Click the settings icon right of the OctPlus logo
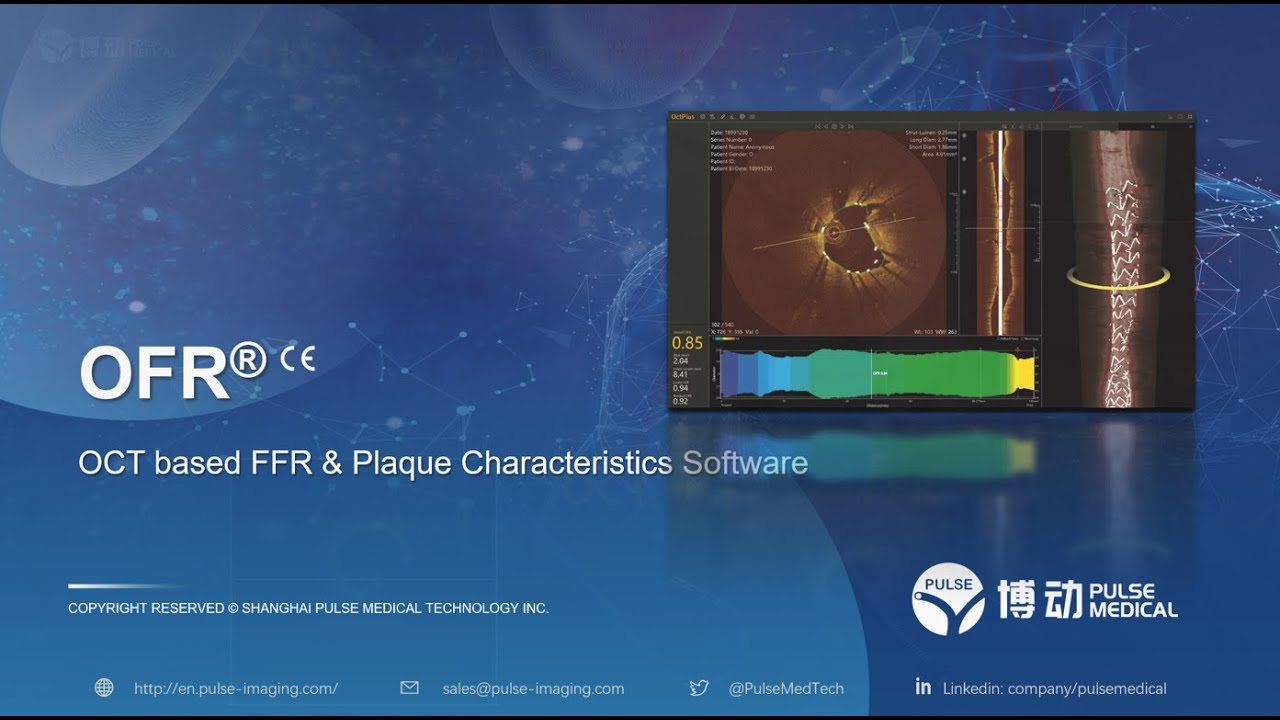 pos(703,117)
